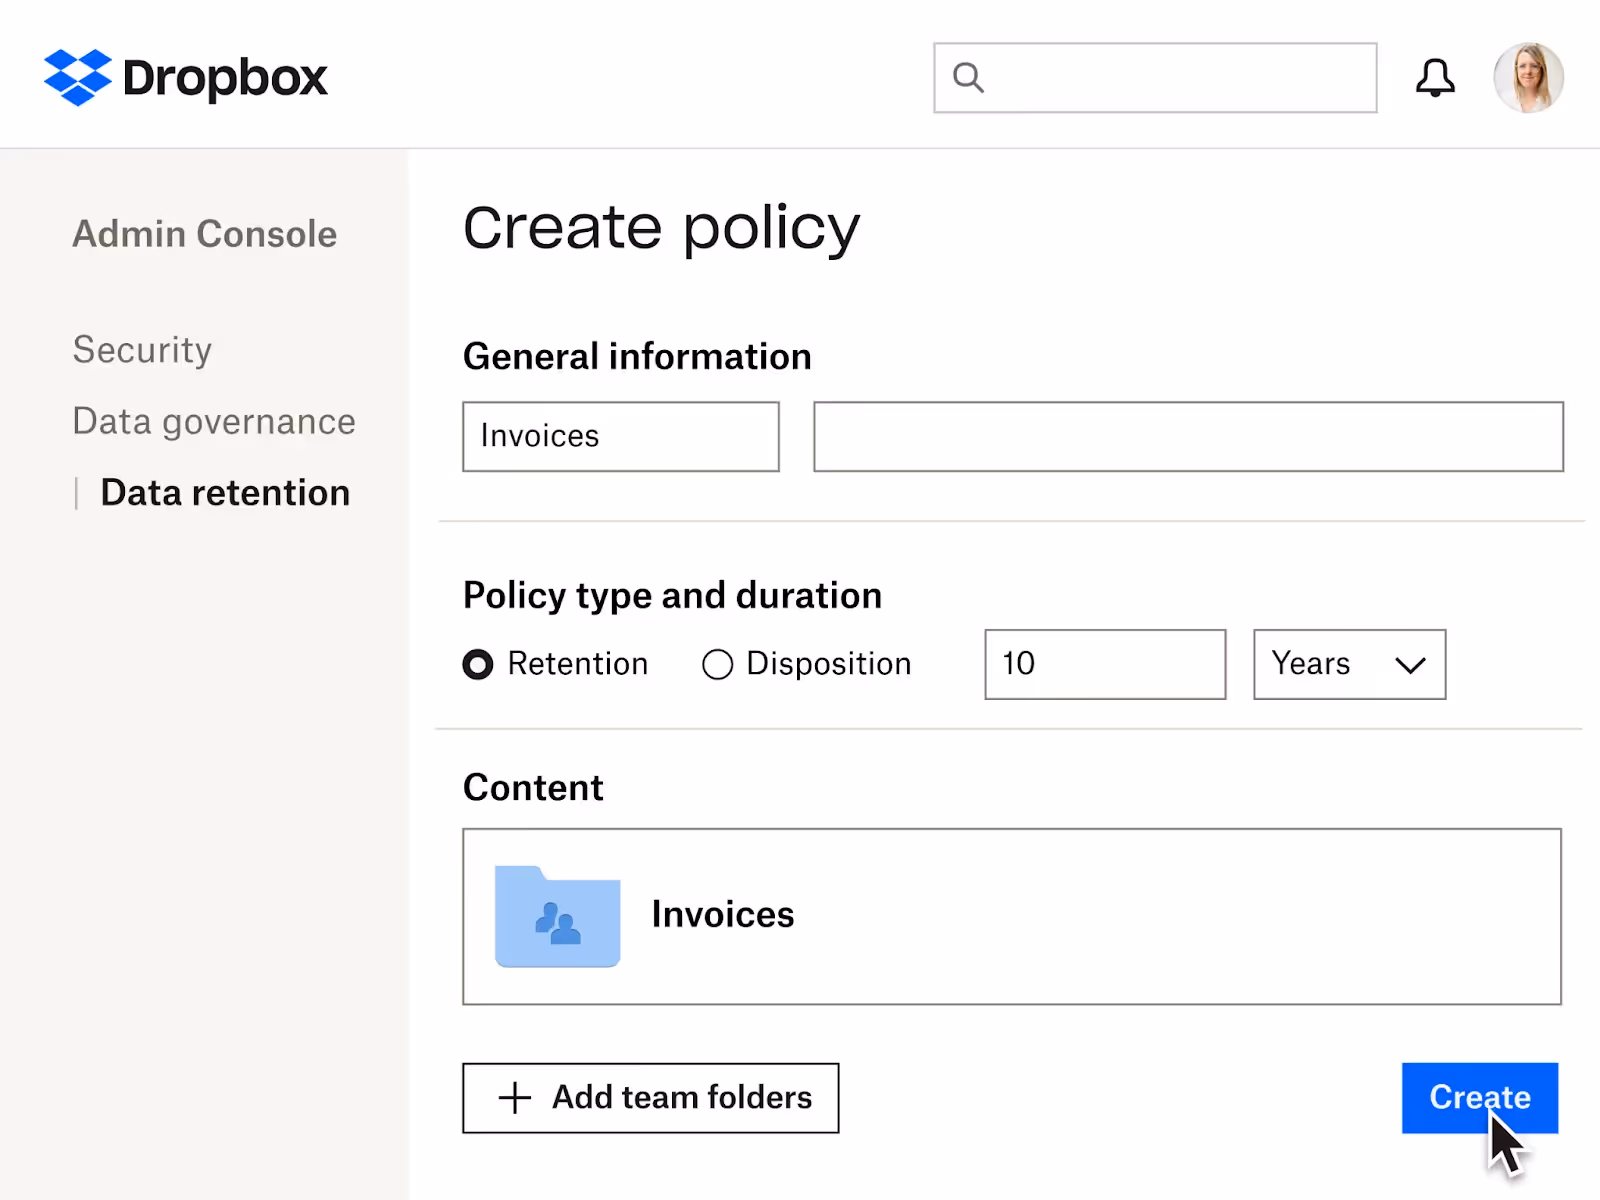Image resolution: width=1600 pixels, height=1200 pixels.
Task: Open the user profile avatar
Action: [x=1528, y=77]
